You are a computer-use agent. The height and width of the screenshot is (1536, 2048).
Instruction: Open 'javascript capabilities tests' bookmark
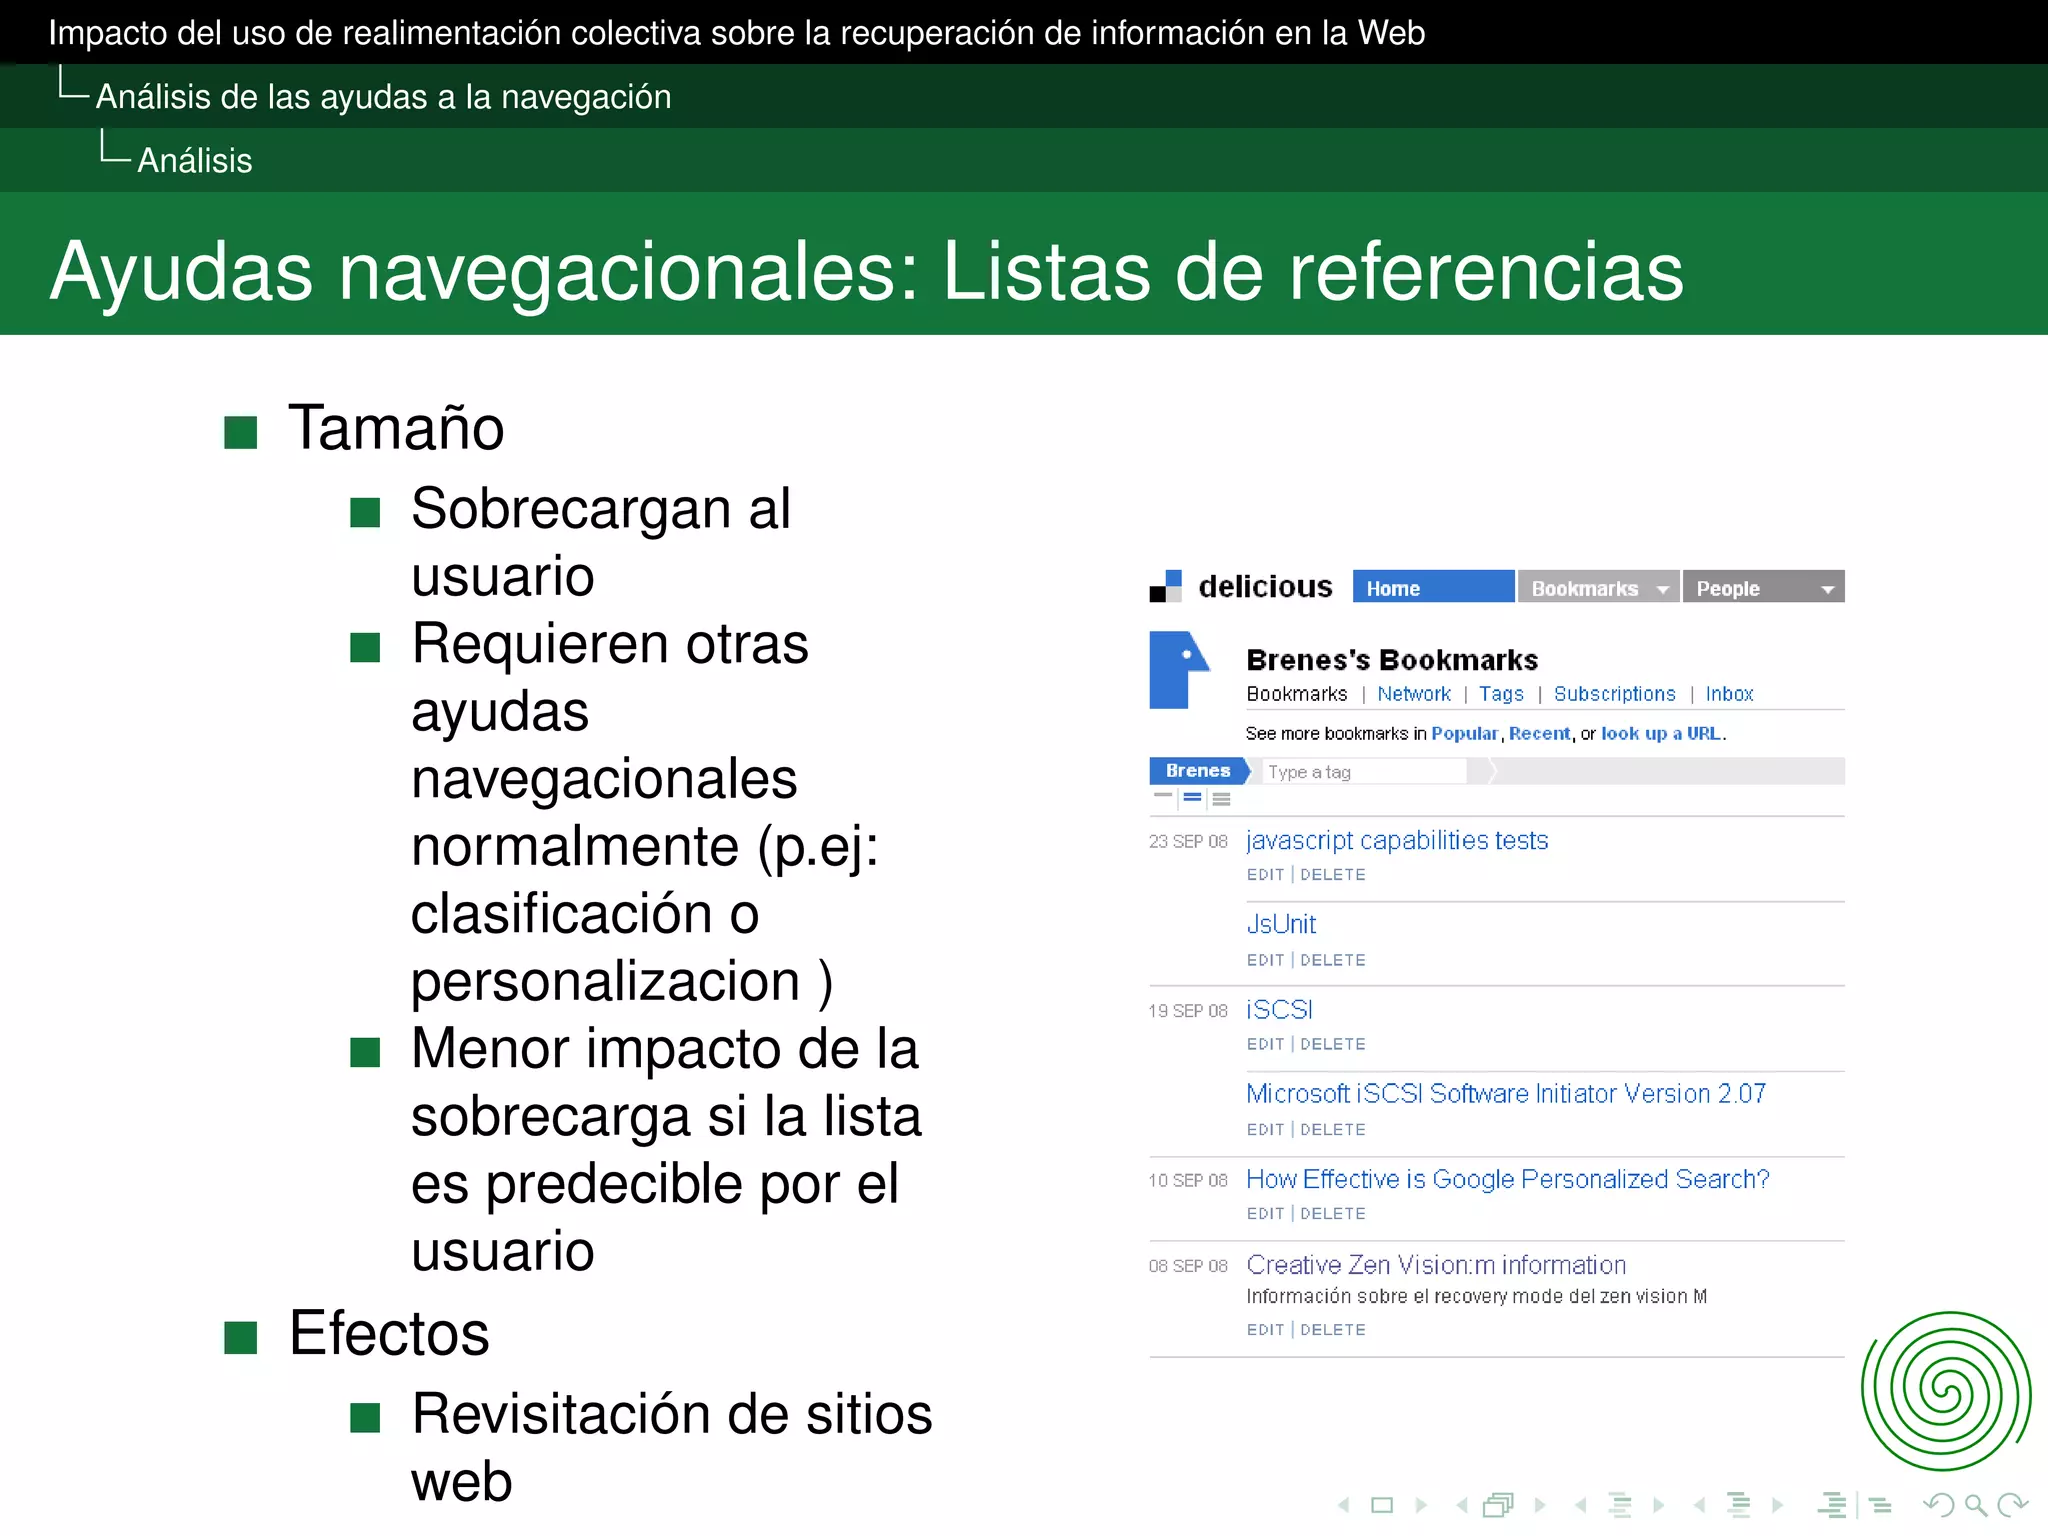click(x=1397, y=840)
